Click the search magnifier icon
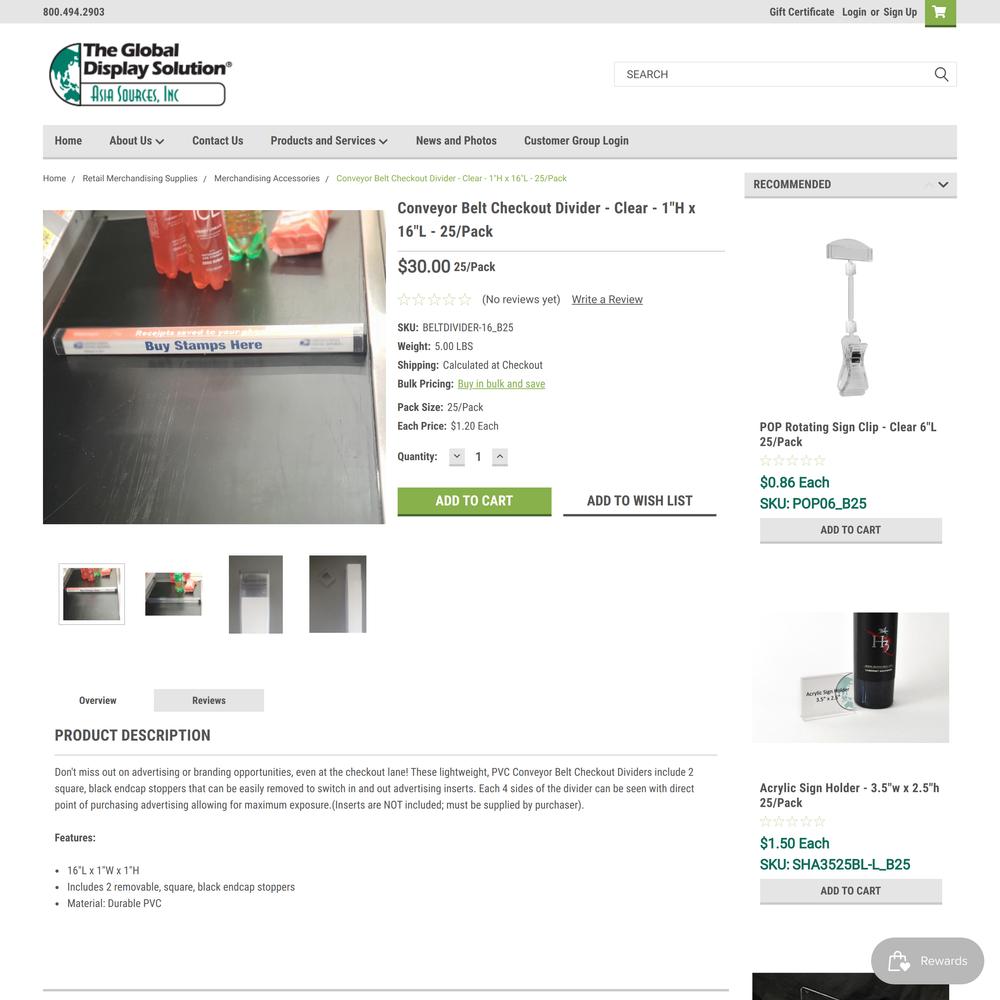The width and height of the screenshot is (1000, 1000). point(941,74)
